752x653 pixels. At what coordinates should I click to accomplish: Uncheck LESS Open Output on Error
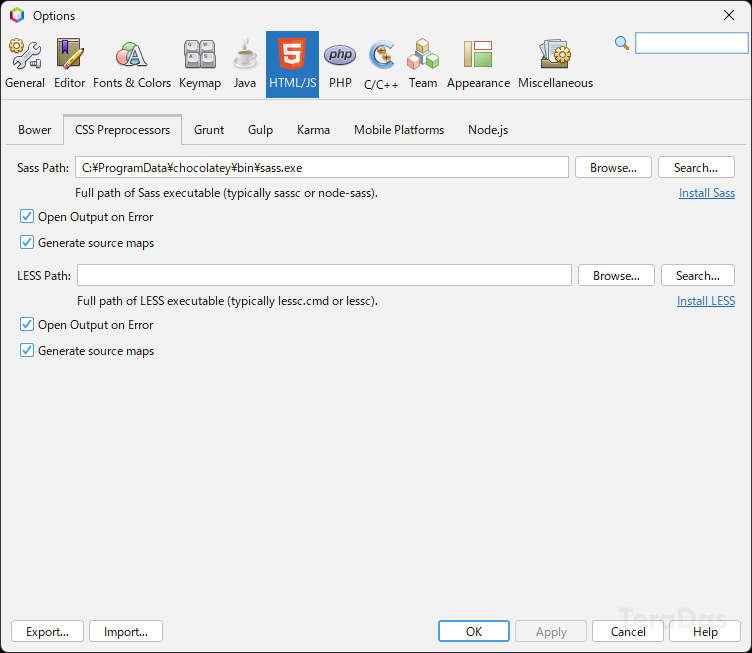pyautogui.click(x=27, y=325)
